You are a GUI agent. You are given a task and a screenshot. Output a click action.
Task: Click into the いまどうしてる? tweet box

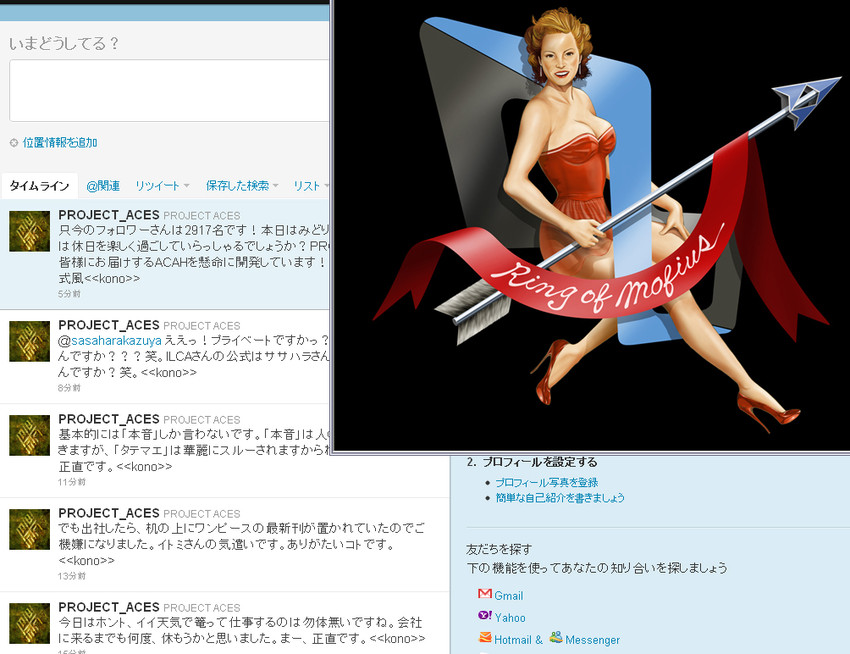169,91
